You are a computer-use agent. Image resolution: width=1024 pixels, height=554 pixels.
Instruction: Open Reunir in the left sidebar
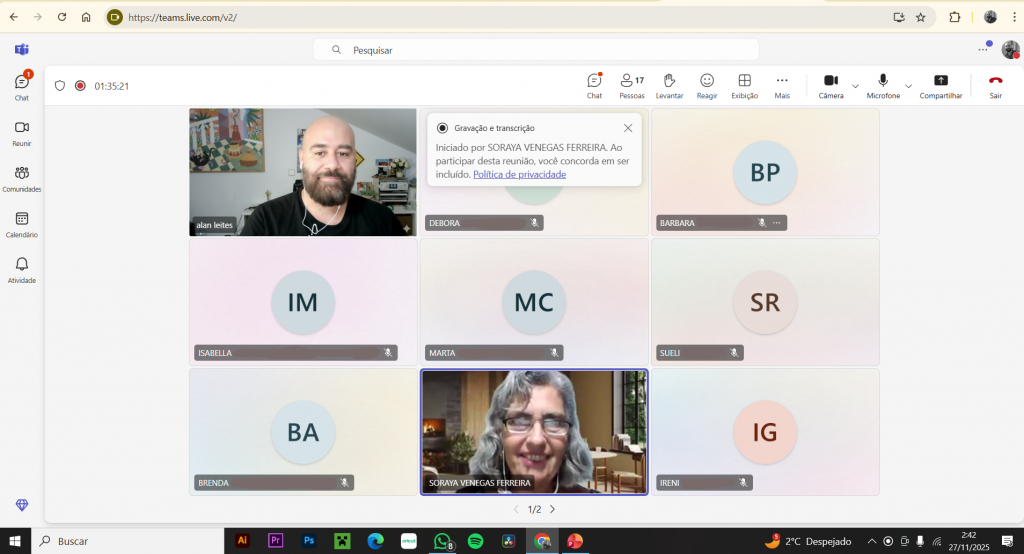22,132
